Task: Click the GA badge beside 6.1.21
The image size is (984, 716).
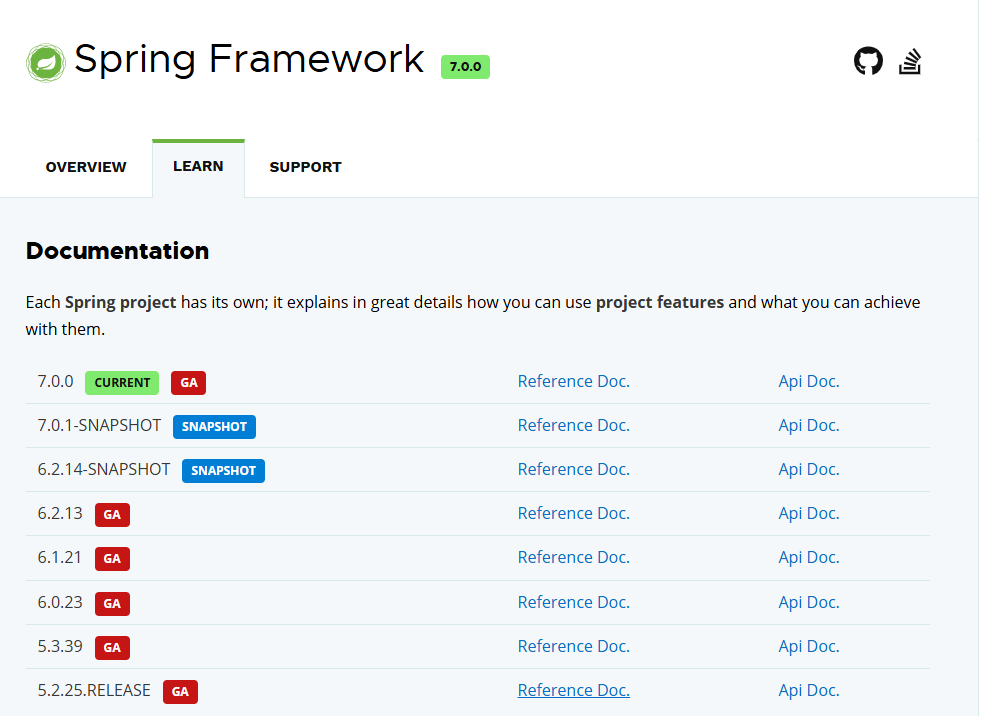Action: coord(112,558)
